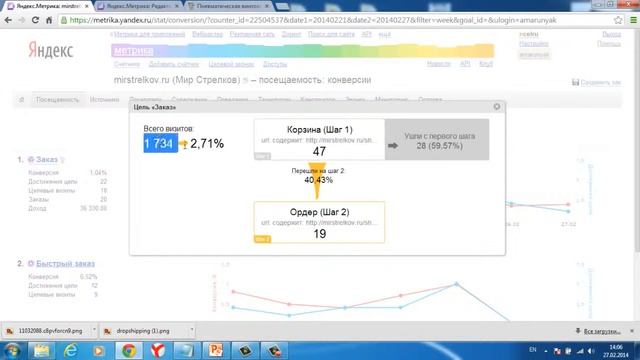The width and height of the screenshot is (640, 360).
Task: Open the Источники menu tab
Action: coord(104,100)
